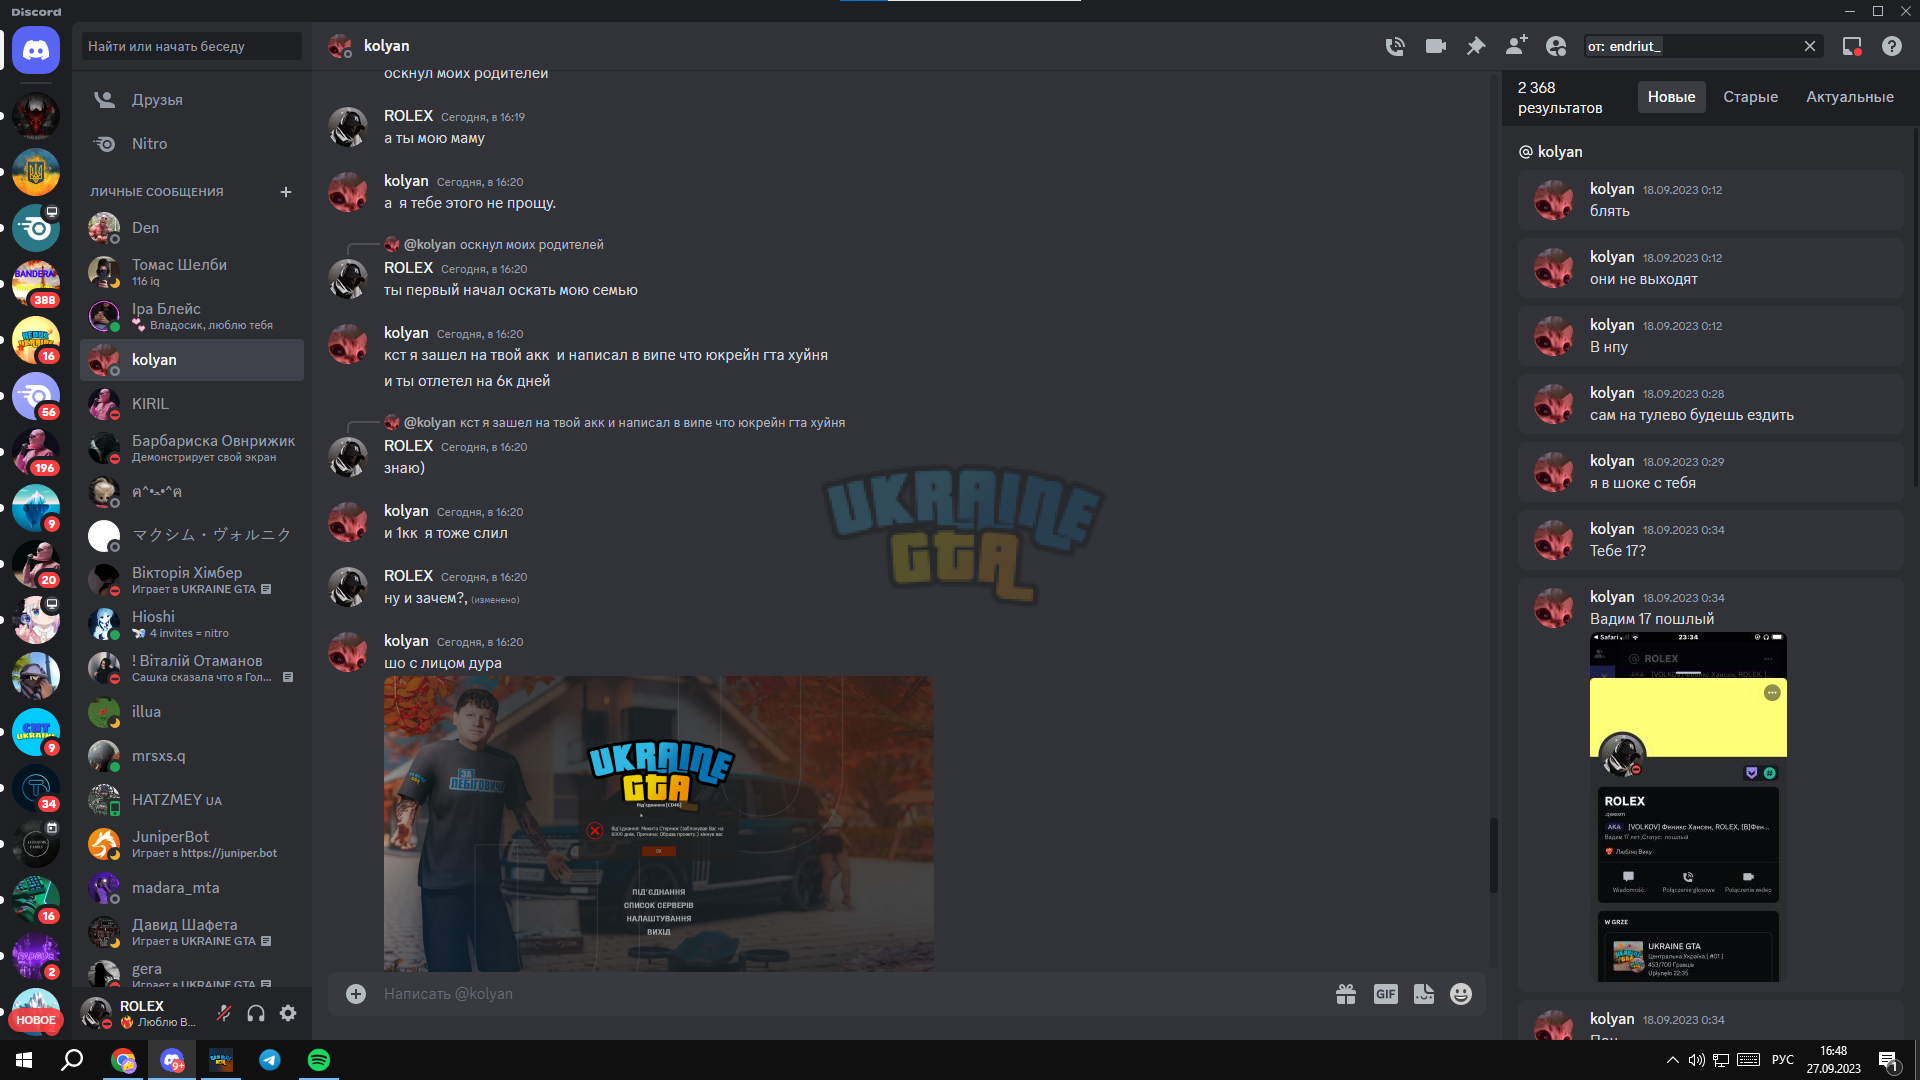The width and height of the screenshot is (1920, 1080).
Task: Open the inbox icon in the header
Action: 1852,46
